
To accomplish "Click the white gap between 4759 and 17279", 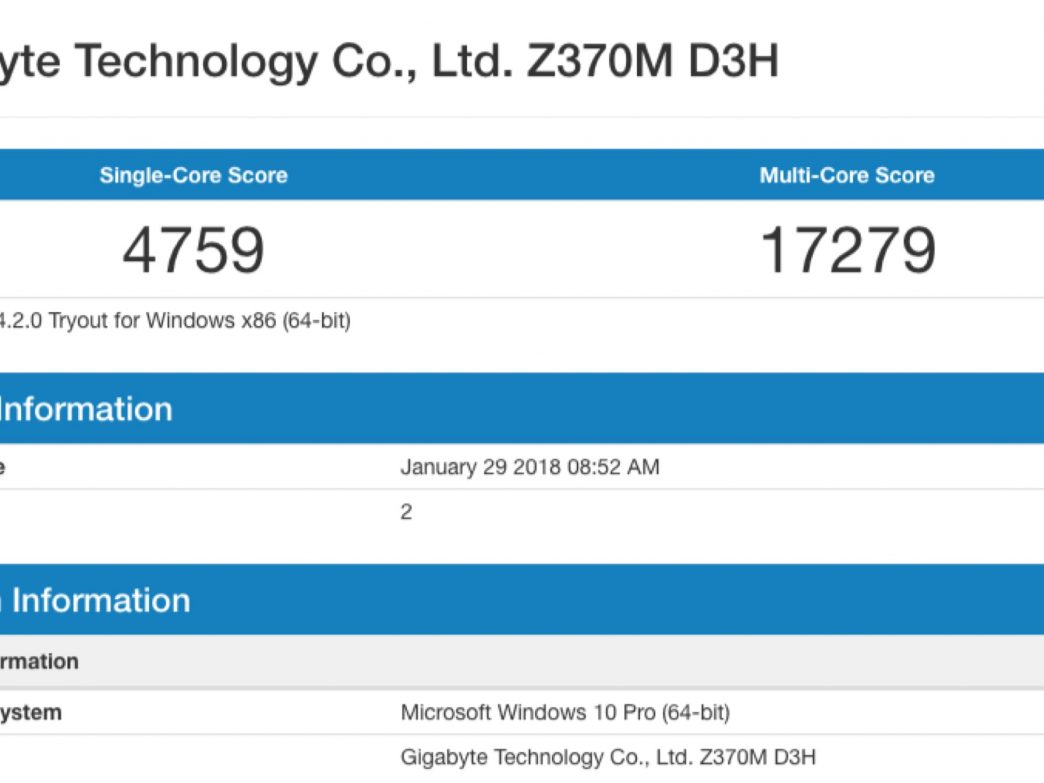I will [x=520, y=250].
